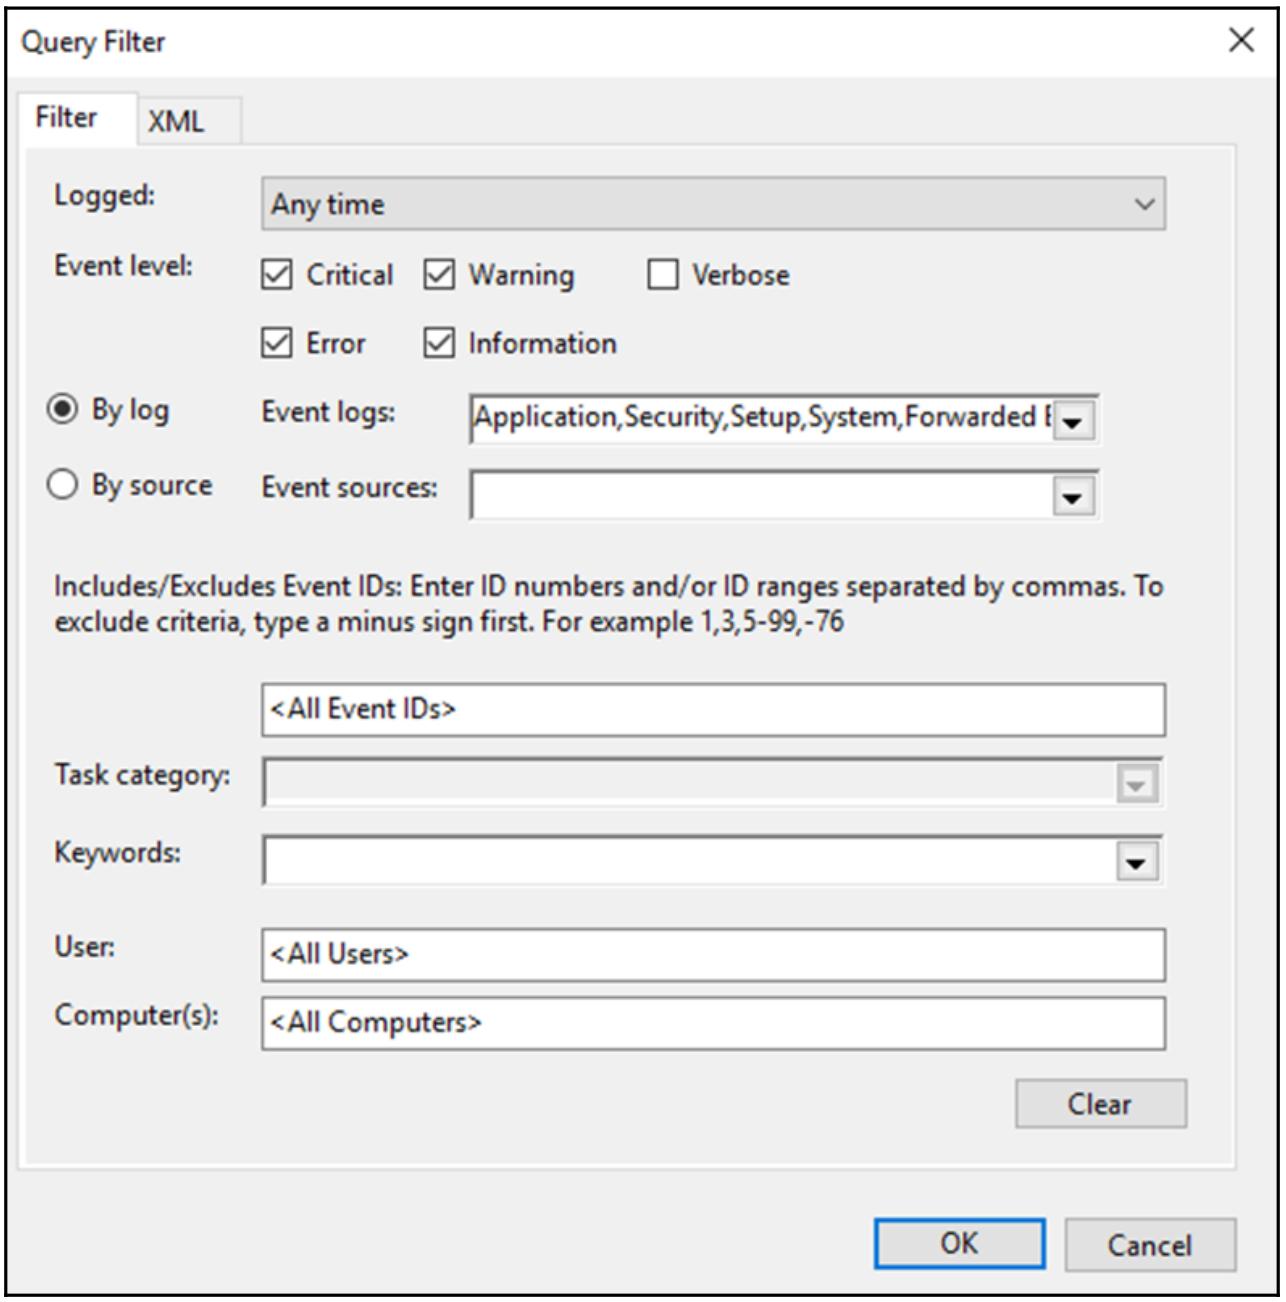Click the User input field
Viewport: 1286px width, 1302px height.
712,955
